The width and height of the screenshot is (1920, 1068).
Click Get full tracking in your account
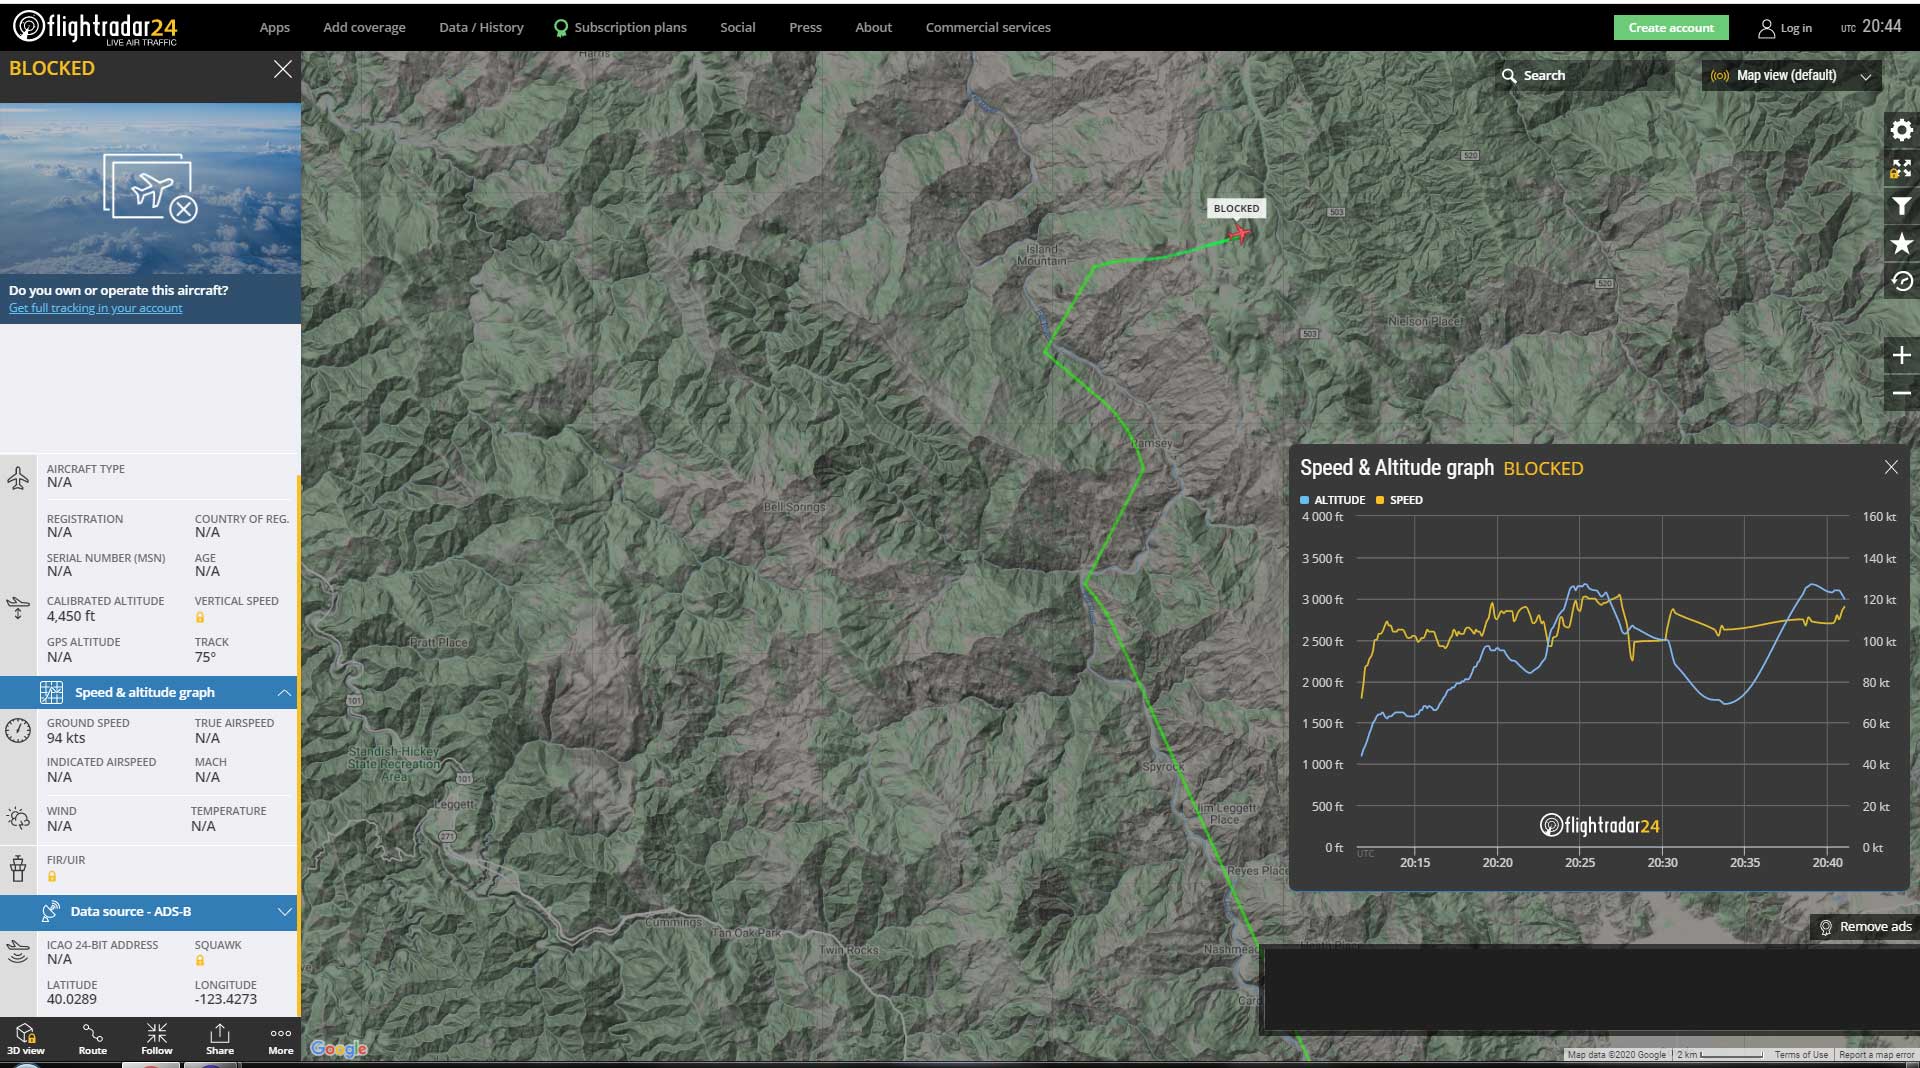point(96,308)
